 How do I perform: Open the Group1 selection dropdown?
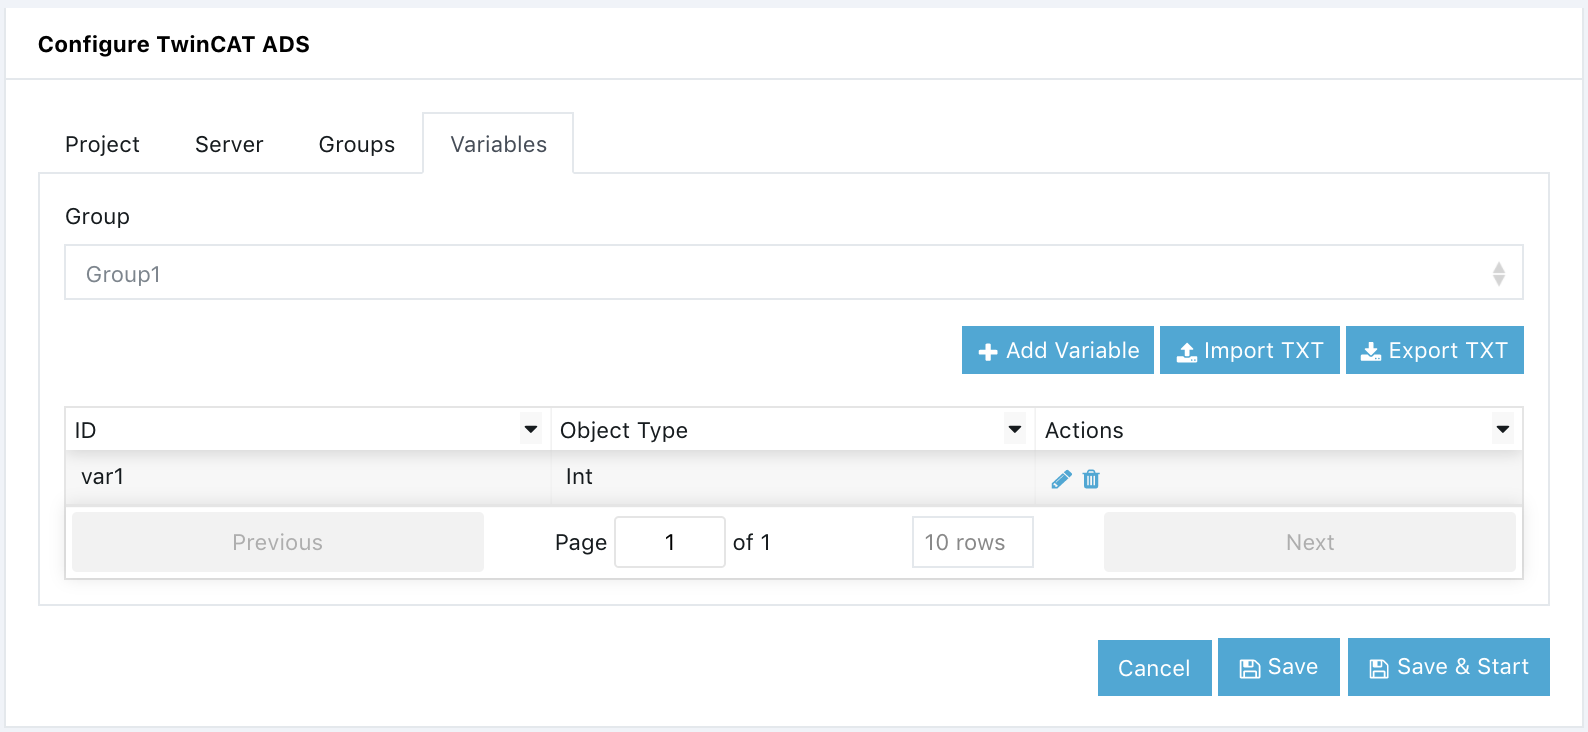pos(794,273)
